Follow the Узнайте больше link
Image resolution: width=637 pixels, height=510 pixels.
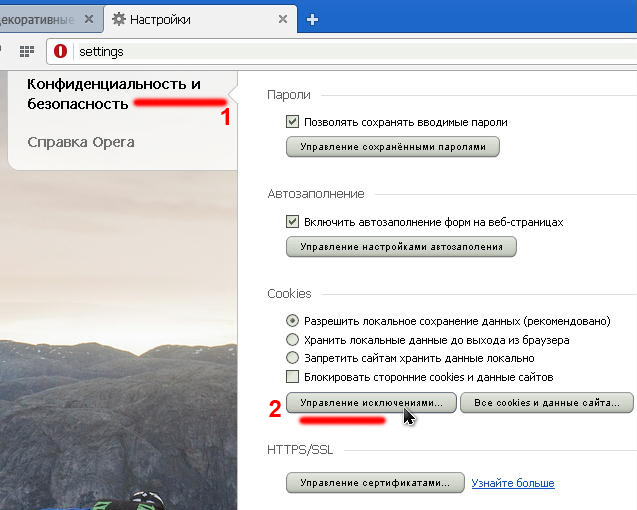(x=512, y=483)
